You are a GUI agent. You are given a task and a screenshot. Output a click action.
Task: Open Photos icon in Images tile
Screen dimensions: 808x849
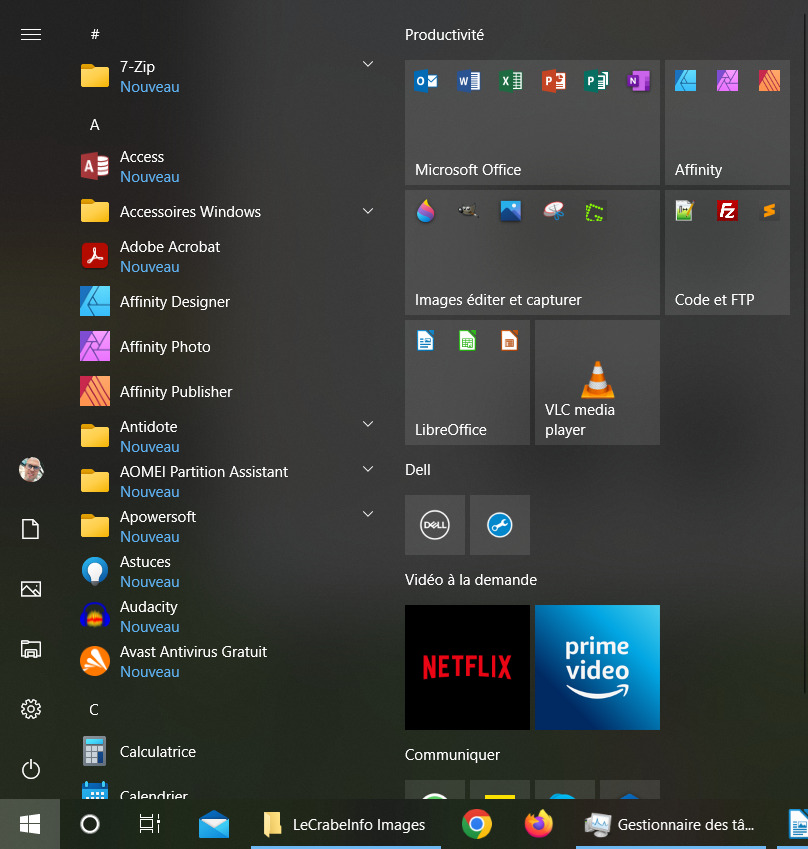click(511, 211)
